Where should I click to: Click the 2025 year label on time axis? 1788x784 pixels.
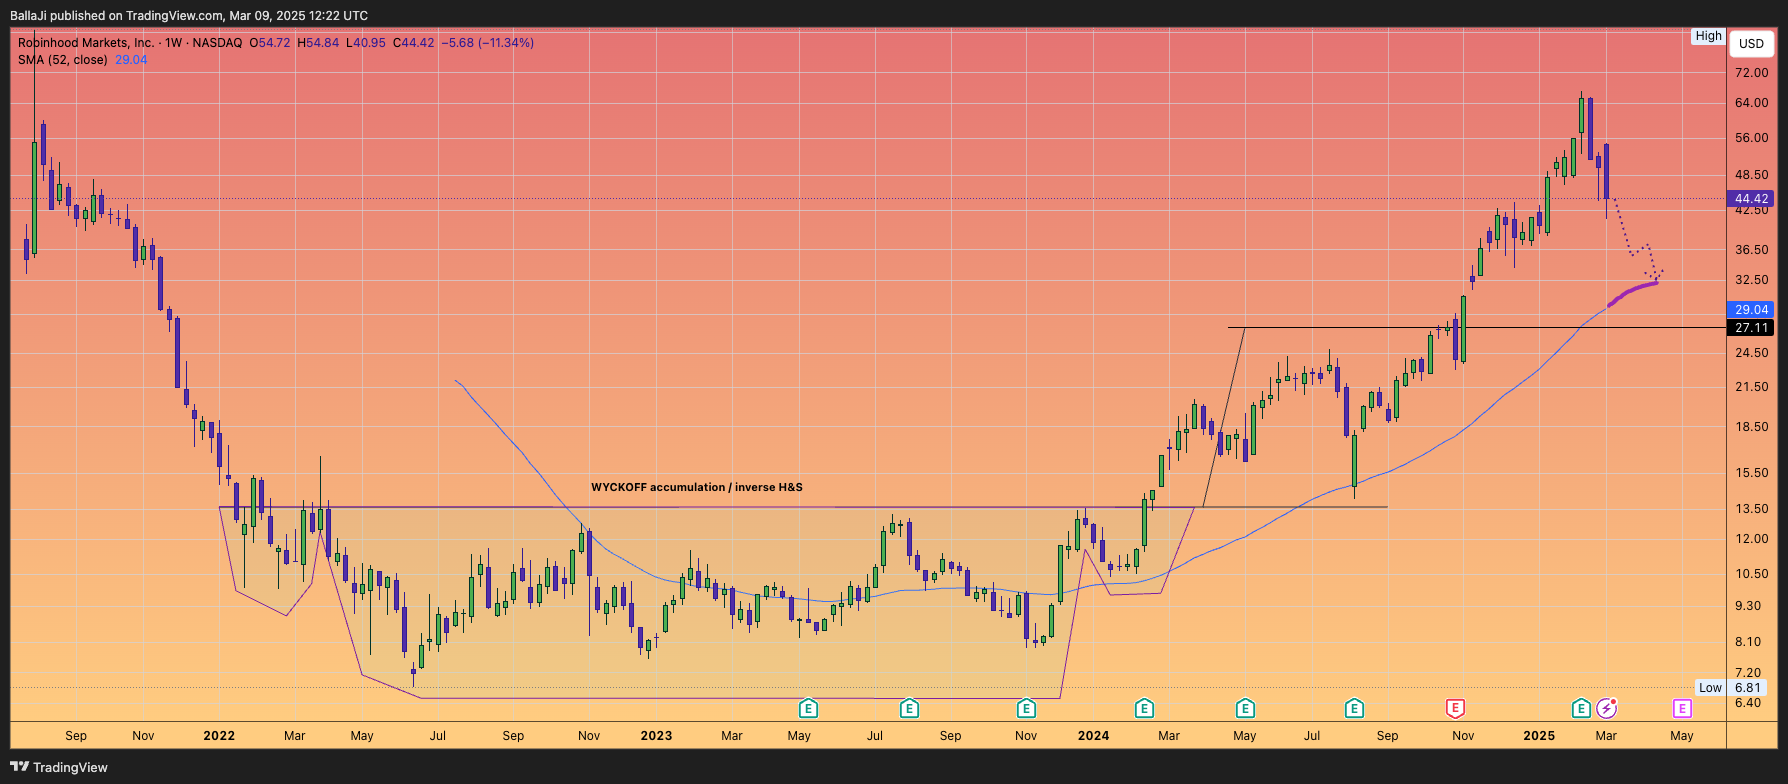pos(1539,736)
